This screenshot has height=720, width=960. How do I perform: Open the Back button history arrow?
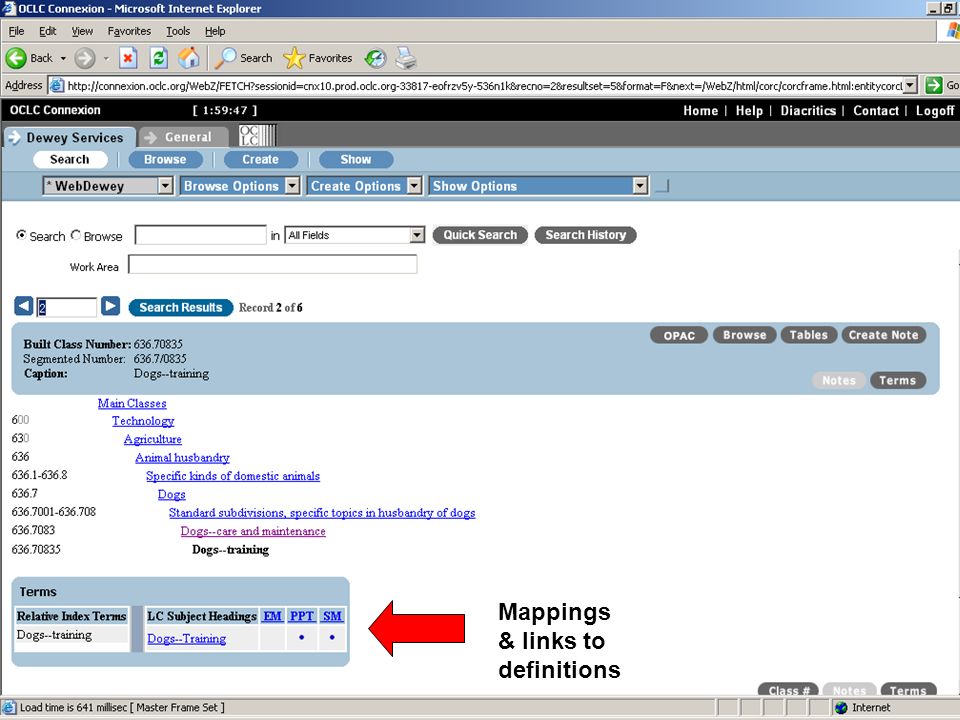pyautogui.click(x=62, y=58)
